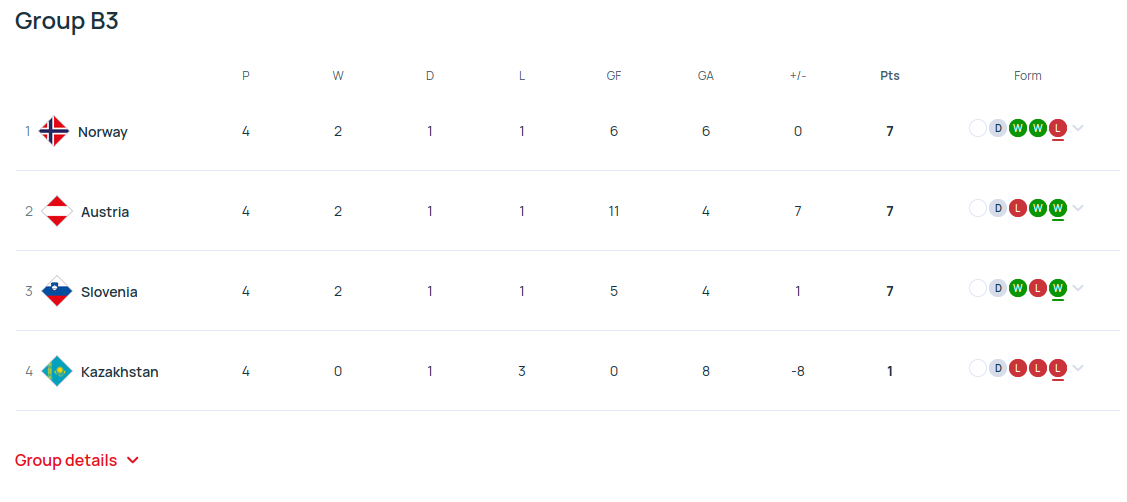This screenshot has width=1127, height=502.
Task: Click the Norway flag icon
Action: pyautogui.click(x=54, y=132)
